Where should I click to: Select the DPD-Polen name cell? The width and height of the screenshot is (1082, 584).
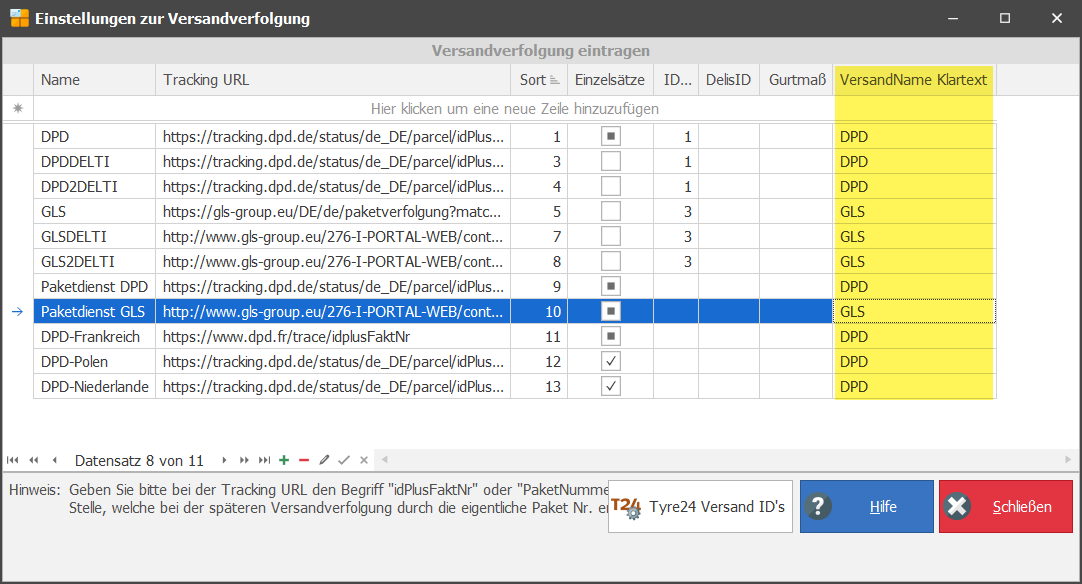tap(95, 362)
